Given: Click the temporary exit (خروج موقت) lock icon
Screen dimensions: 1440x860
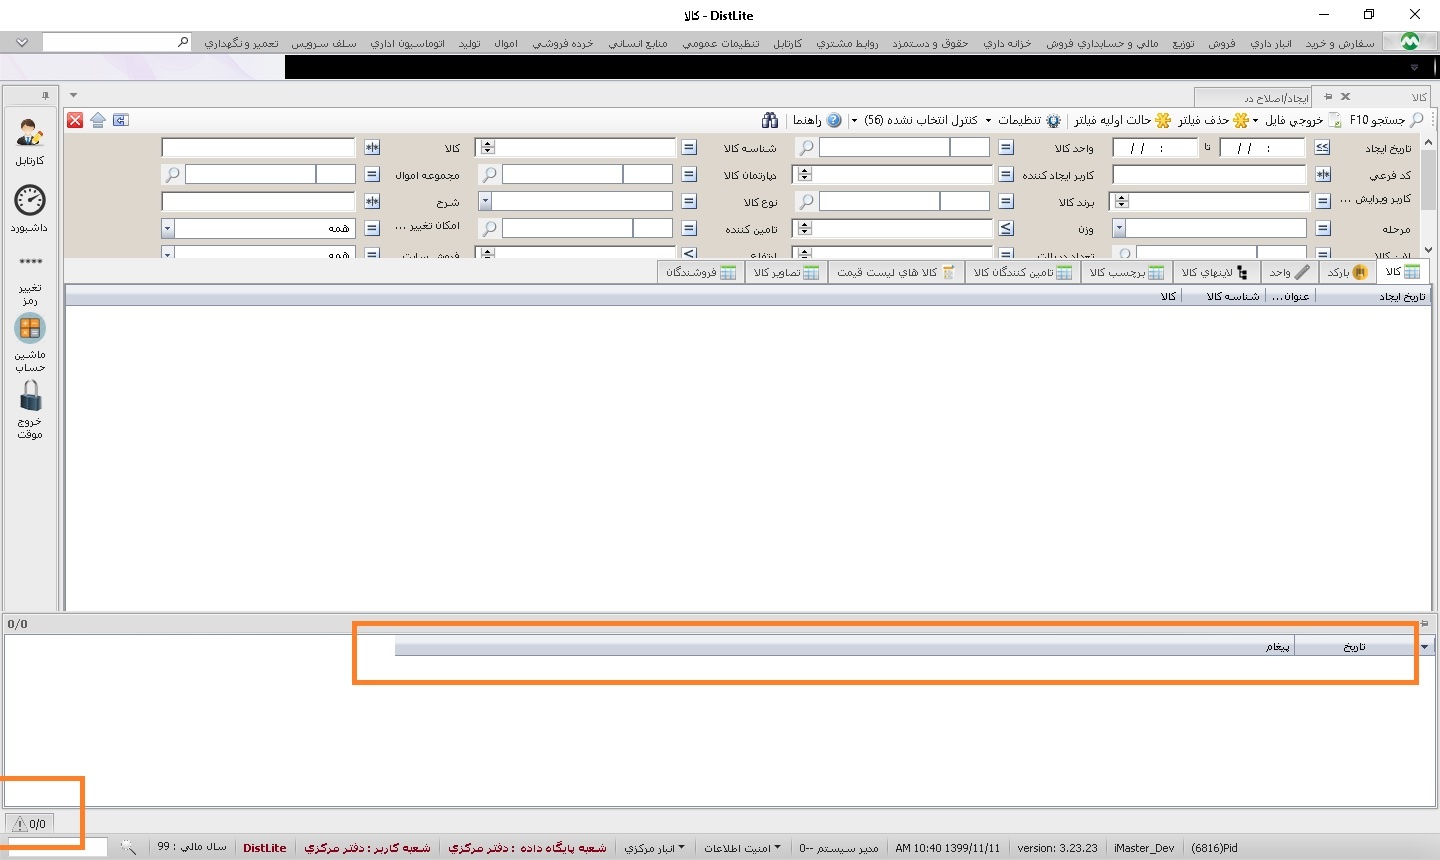Looking at the screenshot, I should click(x=30, y=397).
